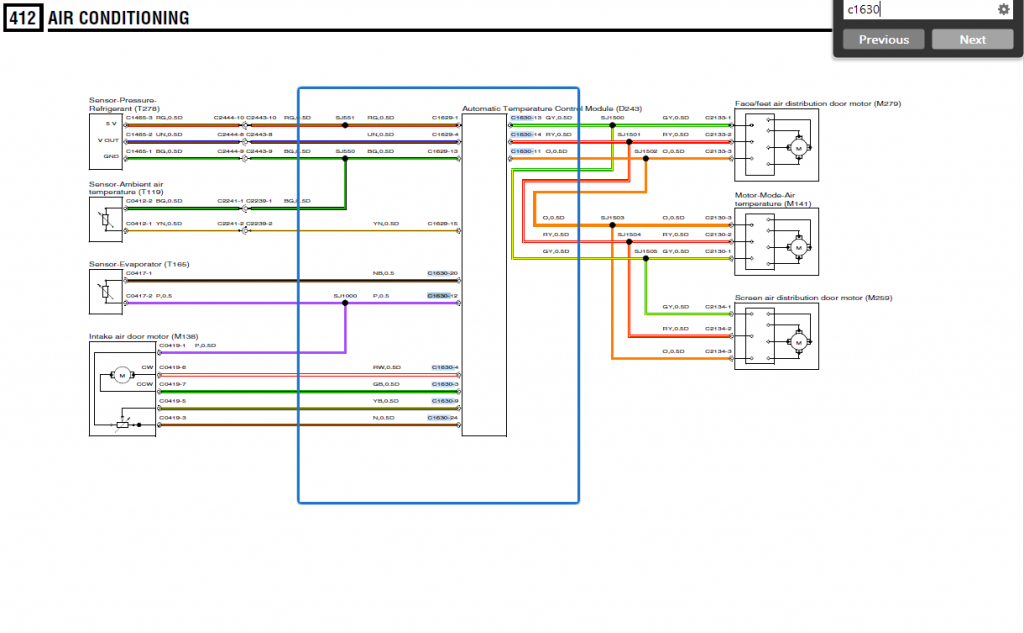Click splice label SJ1503
The width and height of the screenshot is (1024, 633).
(x=612, y=218)
